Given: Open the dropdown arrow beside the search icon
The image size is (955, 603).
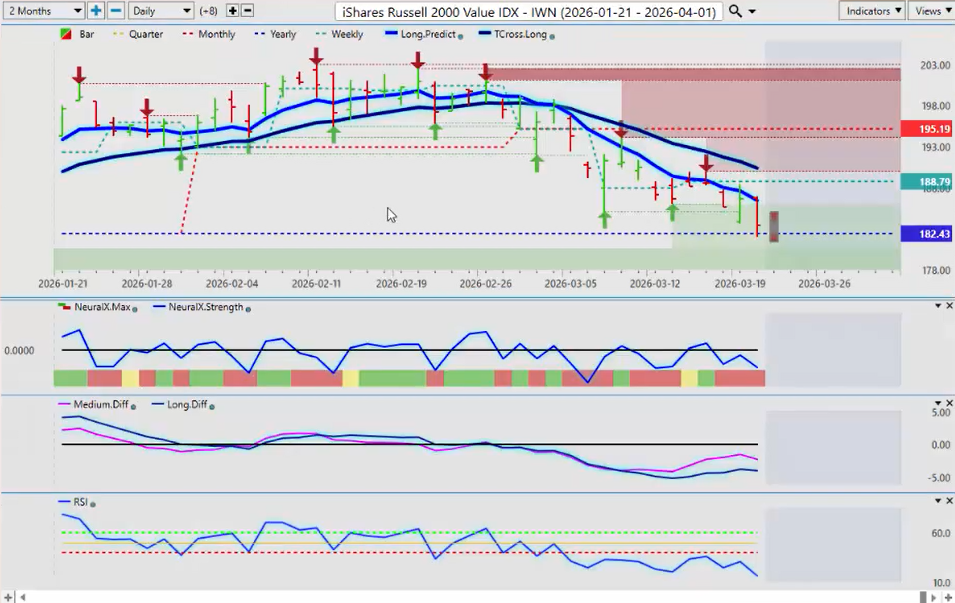Looking at the screenshot, I should [752, 12].
